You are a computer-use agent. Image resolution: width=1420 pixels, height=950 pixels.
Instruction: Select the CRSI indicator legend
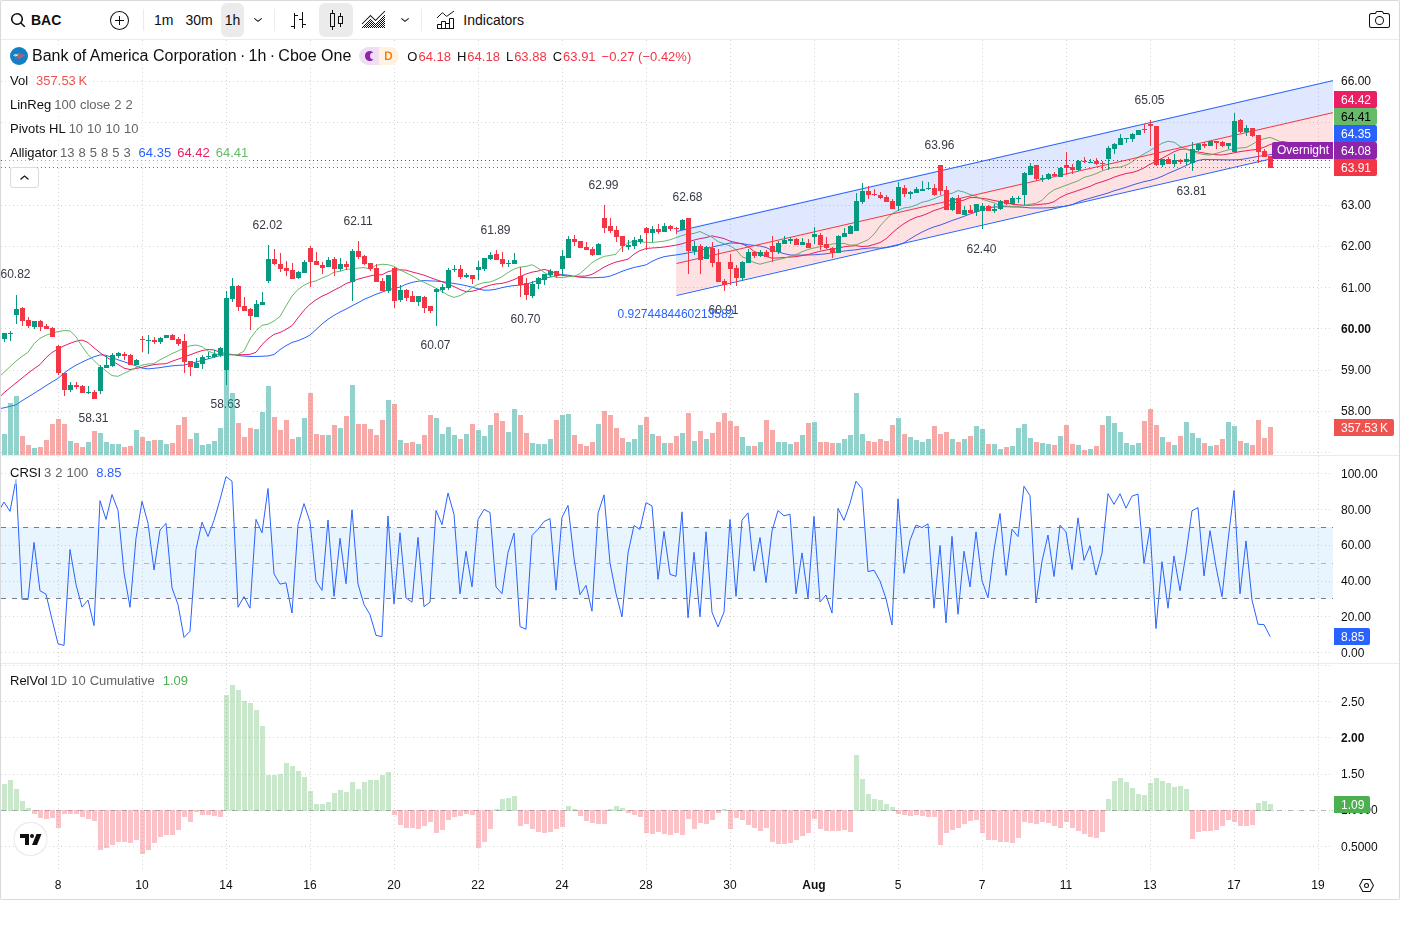point(25,473)
